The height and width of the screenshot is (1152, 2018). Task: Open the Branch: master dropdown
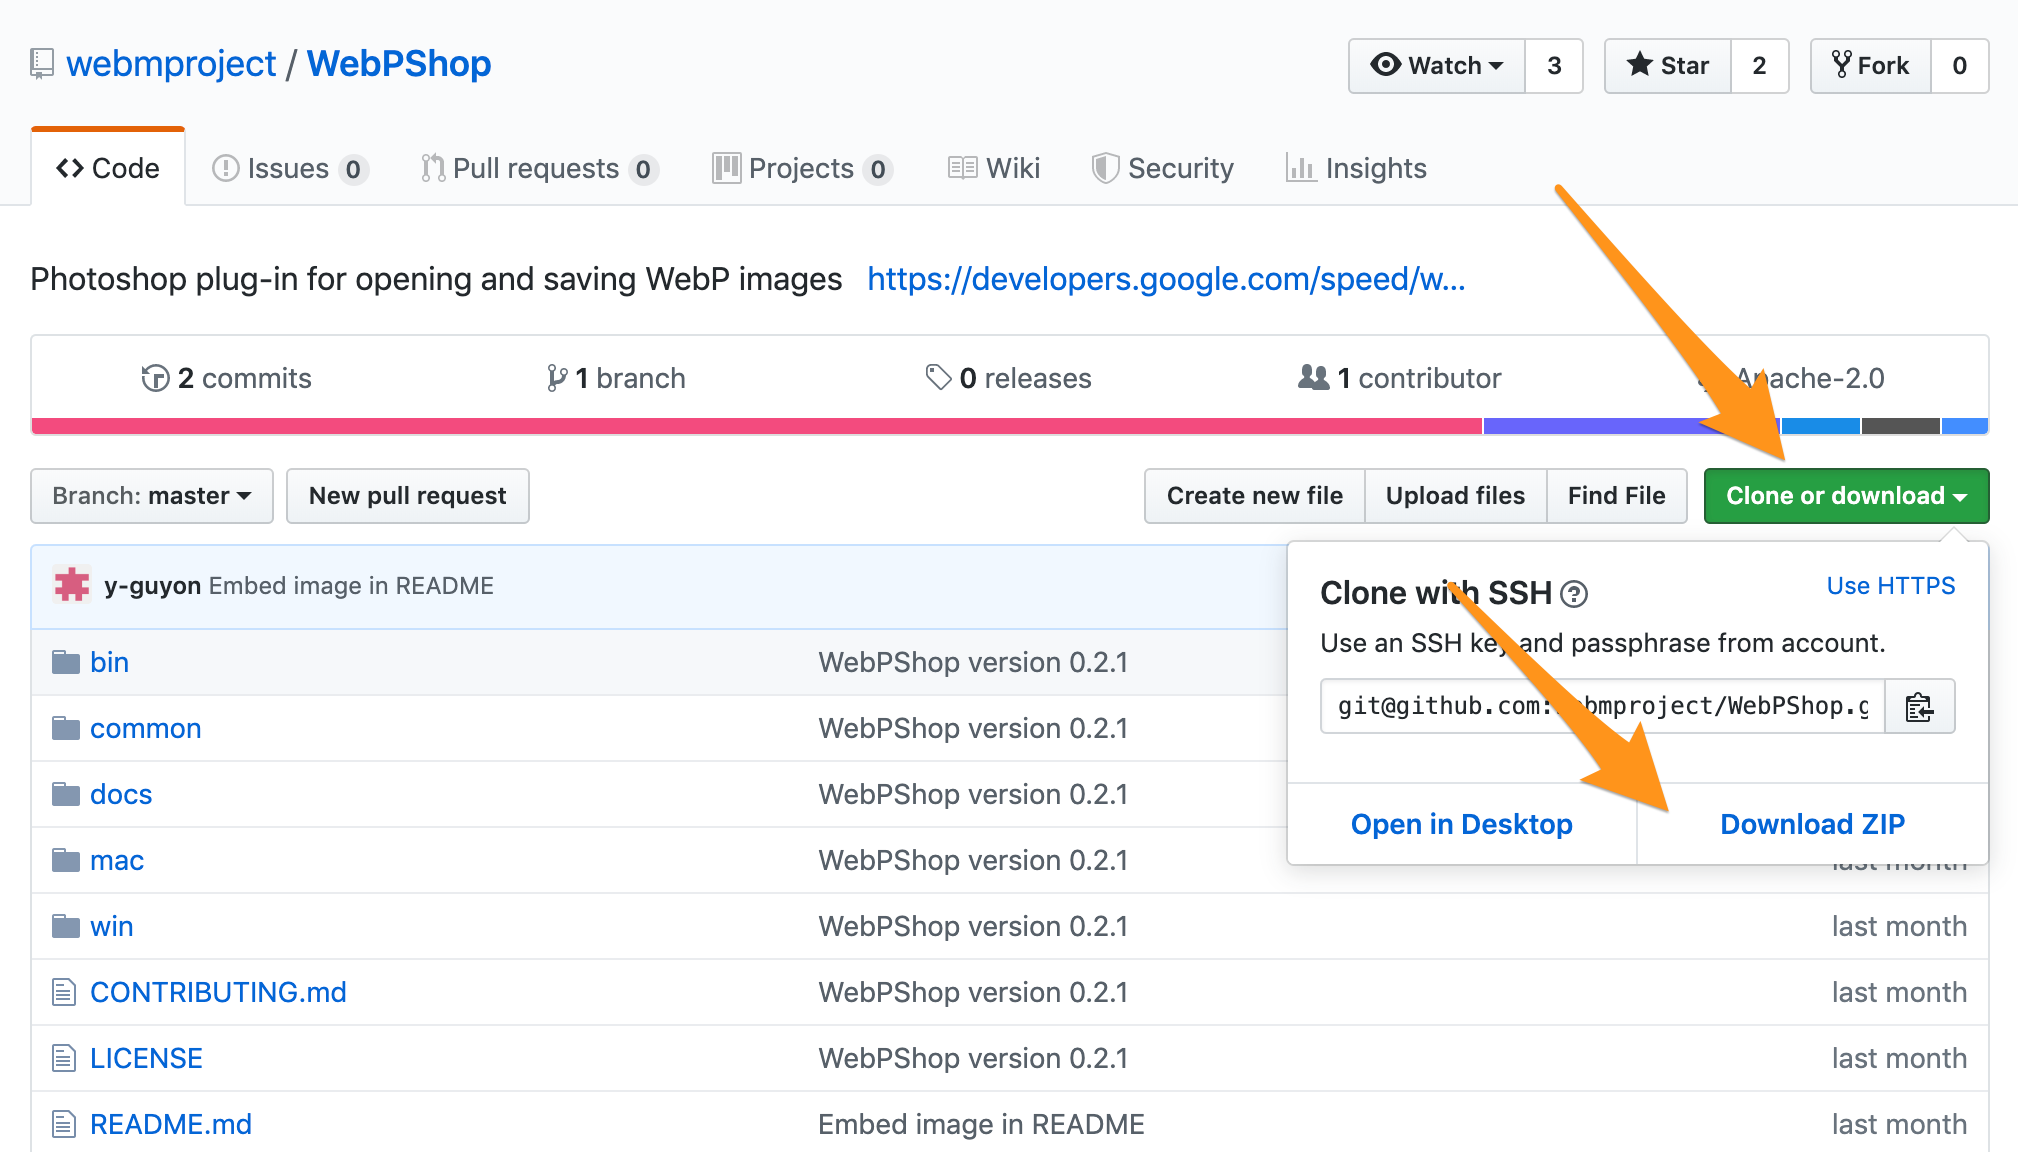pos(152,496)
